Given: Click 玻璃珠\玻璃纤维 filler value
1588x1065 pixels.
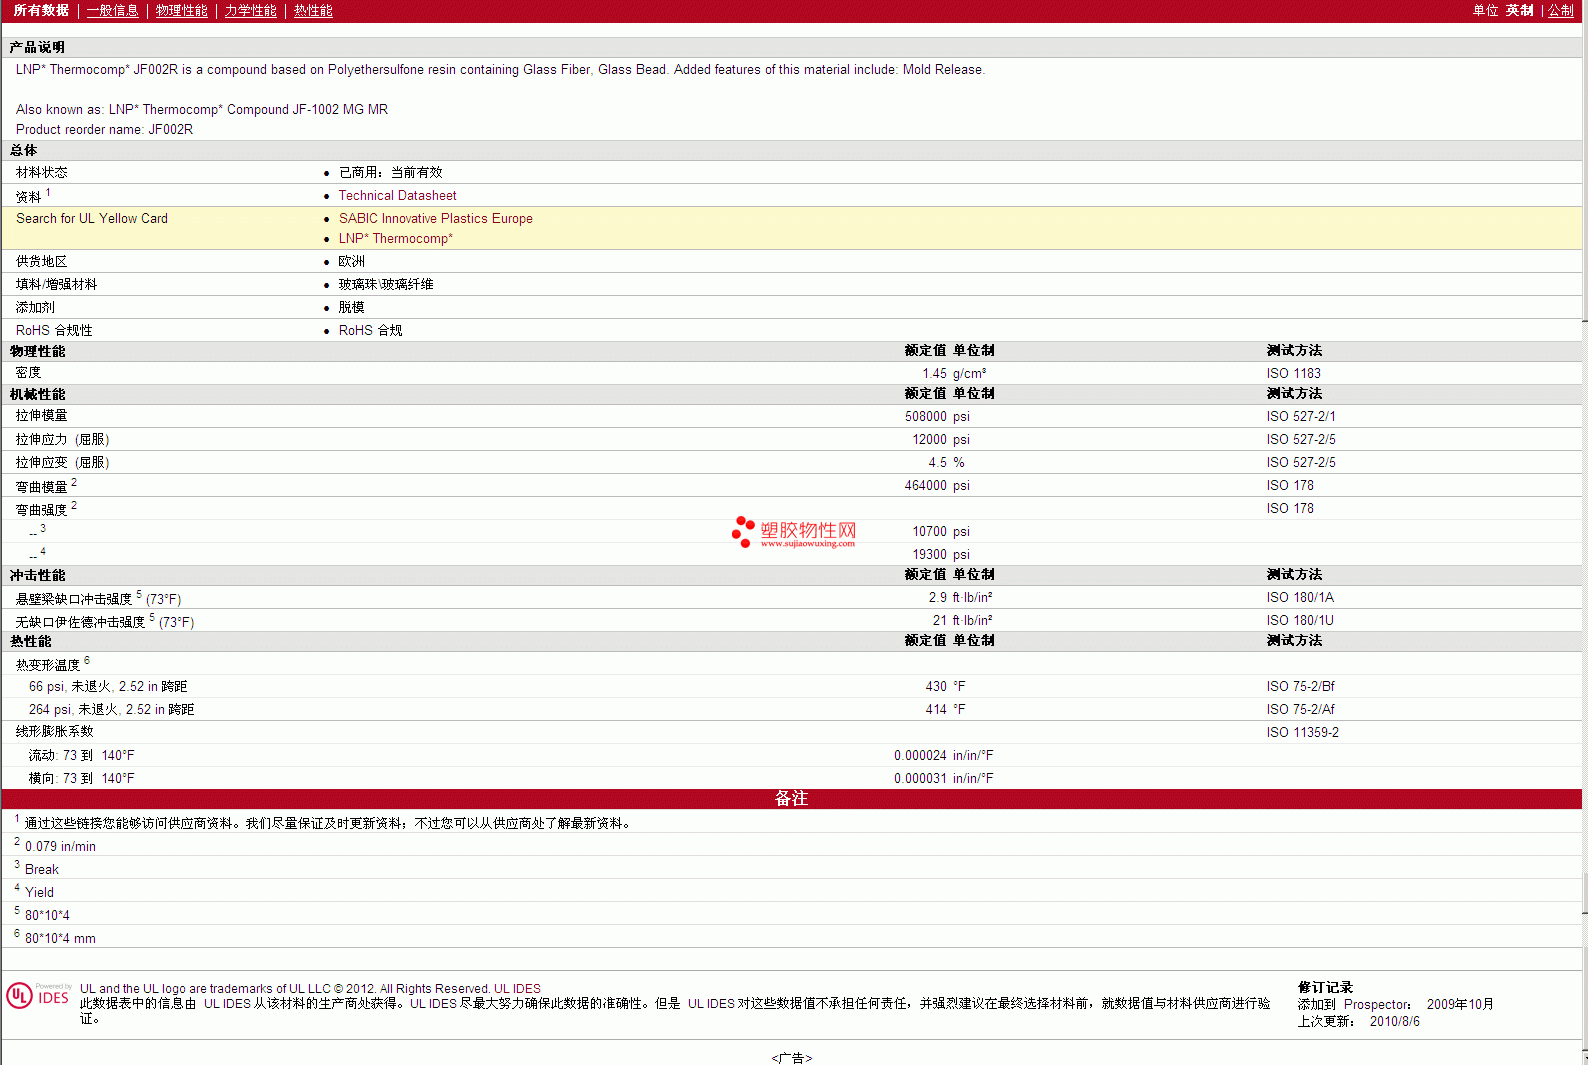Looking at the screenshot, I should coord(385,285).
